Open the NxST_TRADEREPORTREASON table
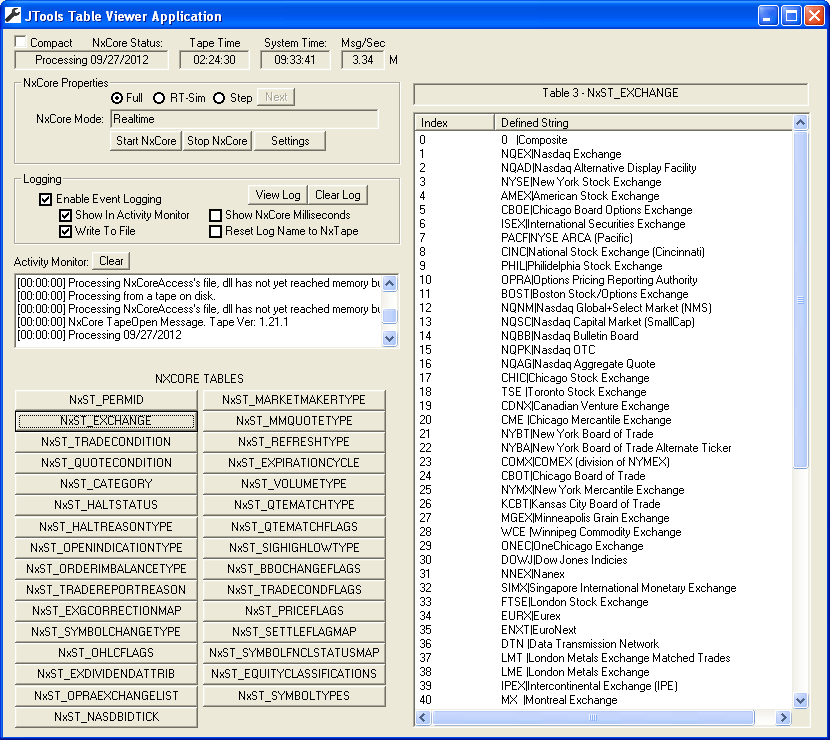Image resolution: width=830 pixels, height=740 pixels. click(106, 590)
